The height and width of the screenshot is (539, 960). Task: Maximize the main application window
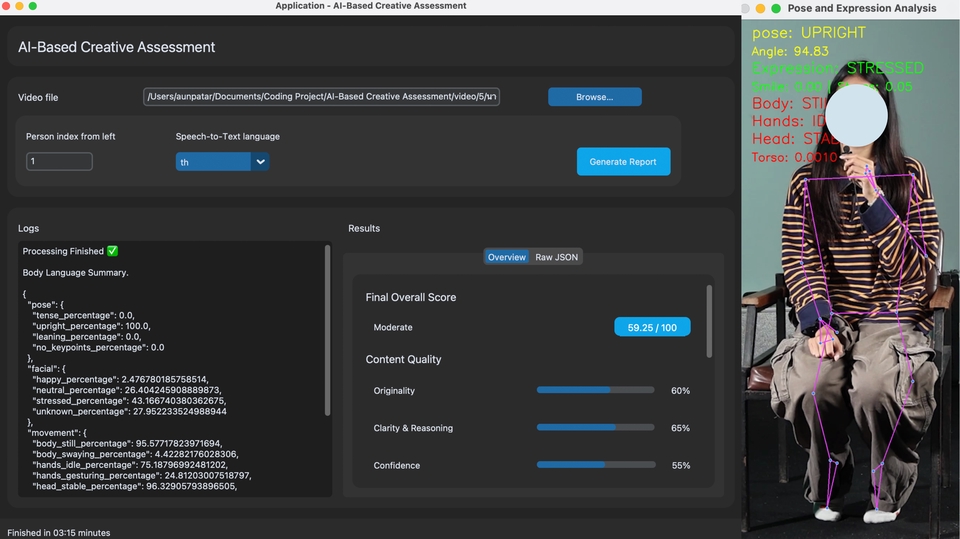(34, 6)
